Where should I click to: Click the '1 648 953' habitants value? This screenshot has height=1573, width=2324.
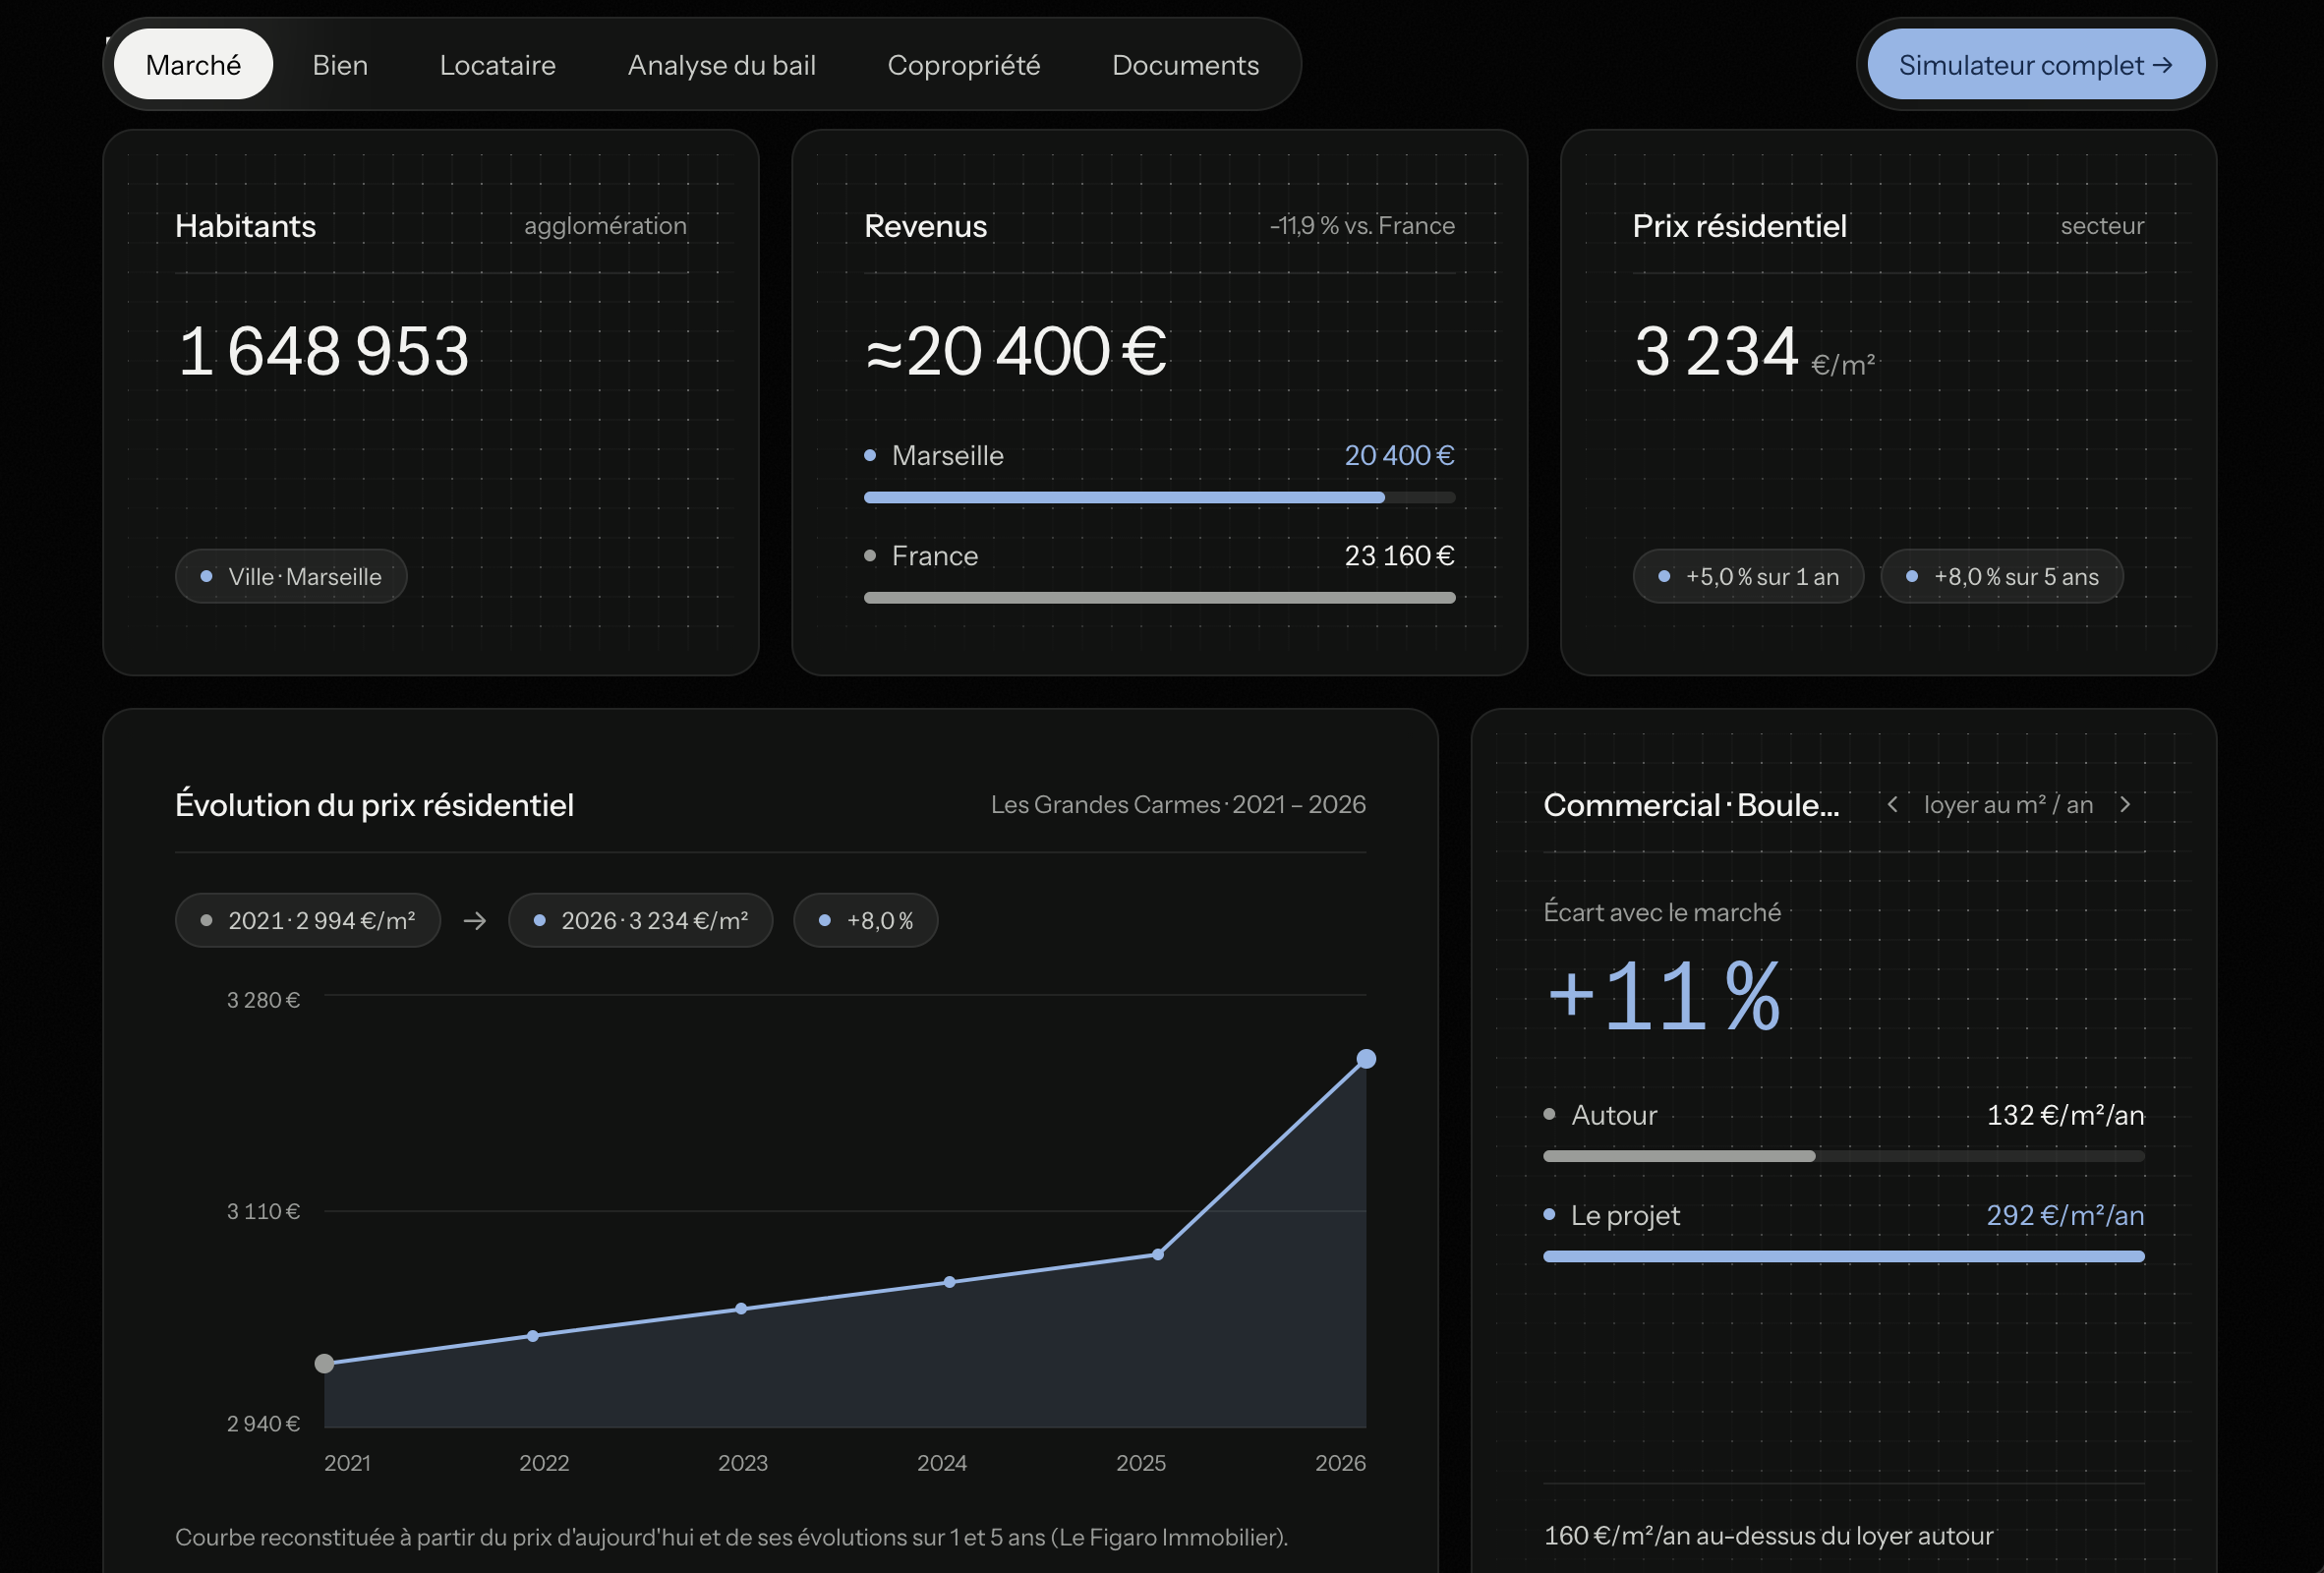point(323,351)
